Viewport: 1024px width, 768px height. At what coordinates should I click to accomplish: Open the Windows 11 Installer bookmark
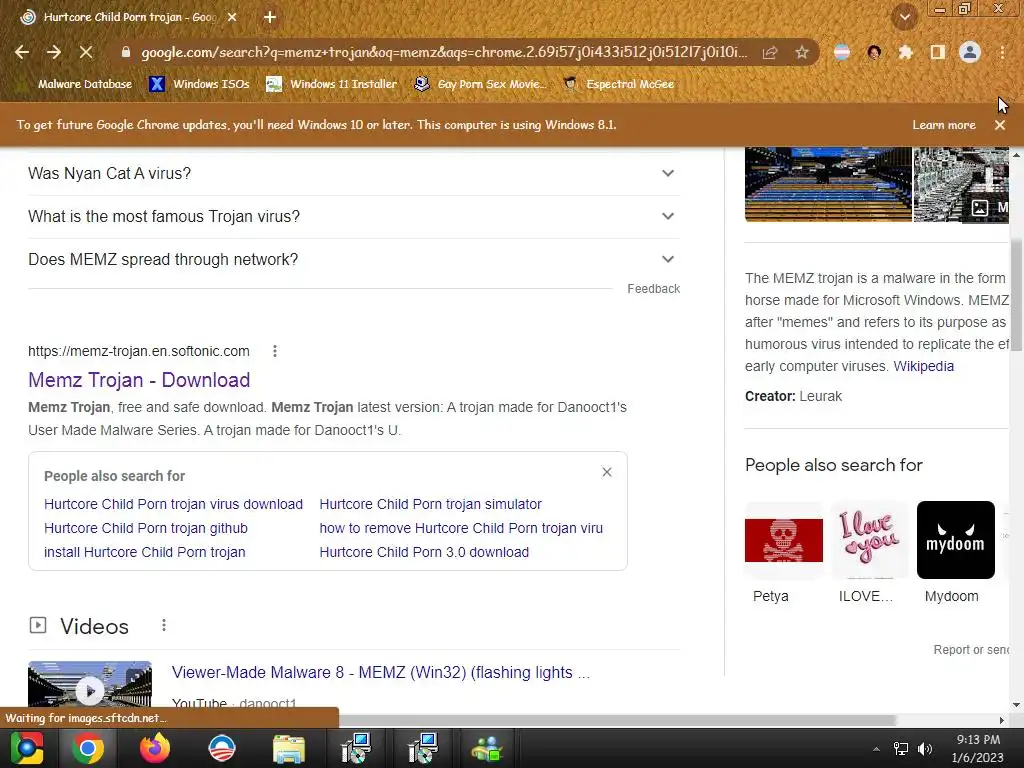click(332, 84)
